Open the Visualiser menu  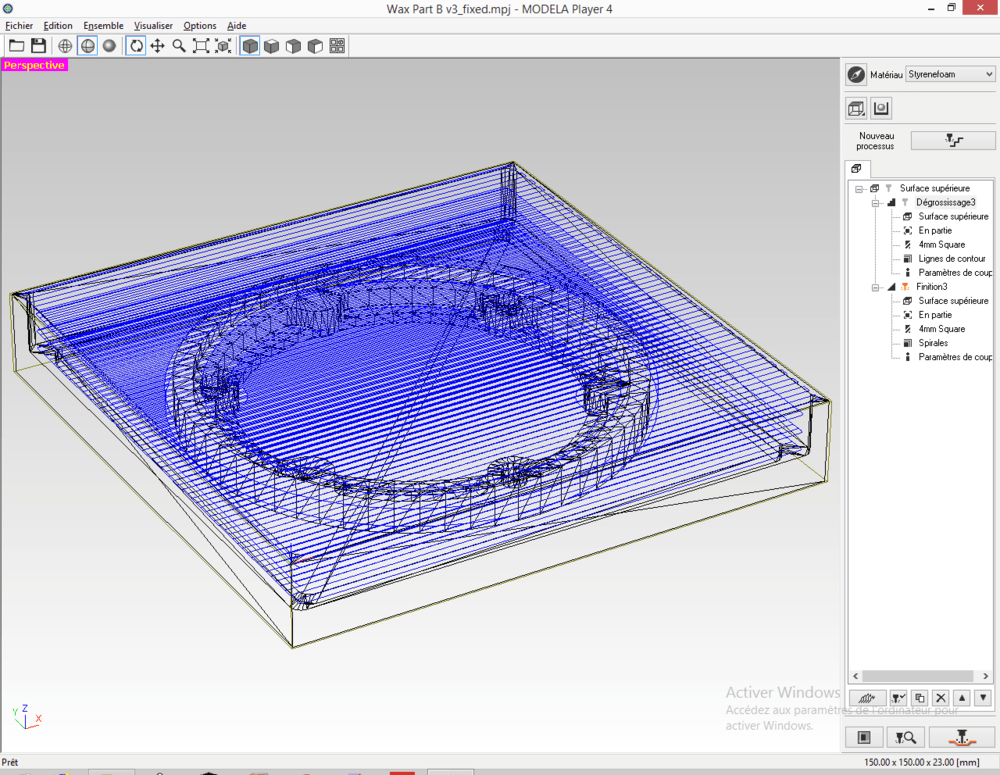pos(153,26)
